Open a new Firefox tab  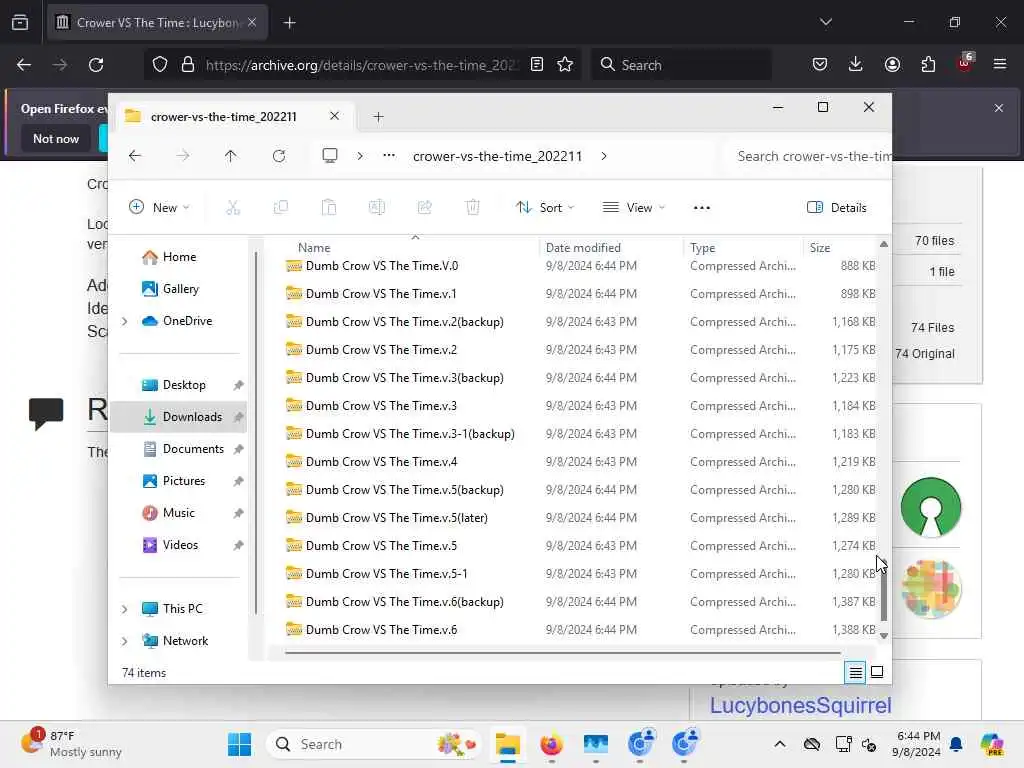tap(289, 23)
